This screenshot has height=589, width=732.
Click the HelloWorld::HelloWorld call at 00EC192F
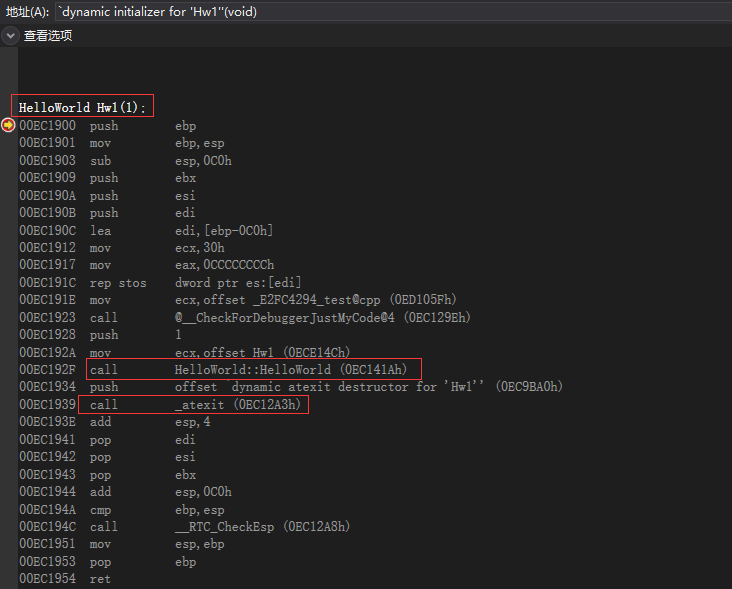tap(213, 370)
